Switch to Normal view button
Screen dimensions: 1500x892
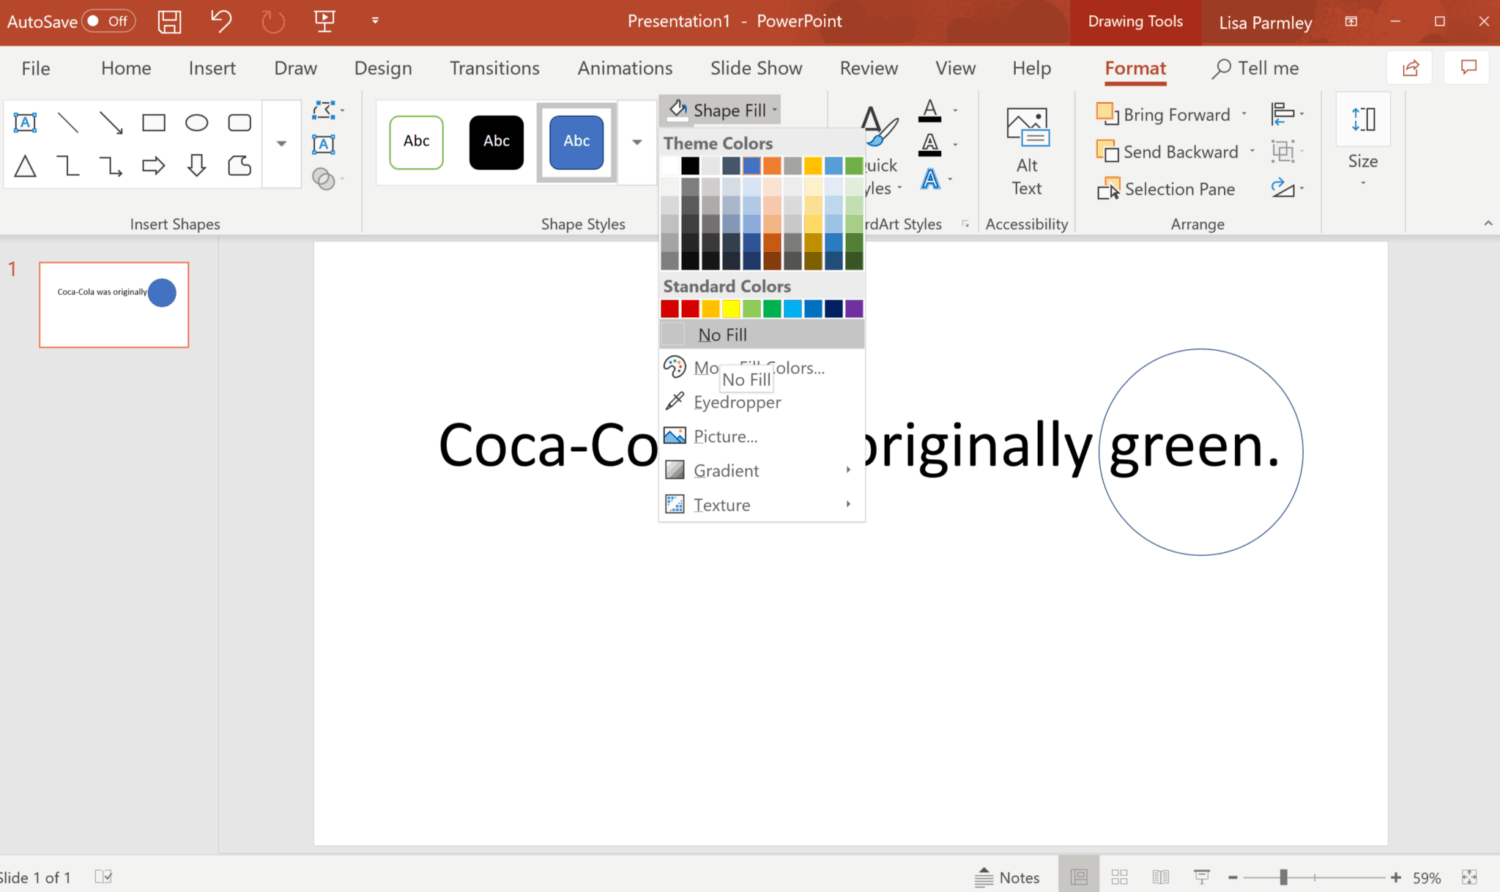coord(1079,877)
